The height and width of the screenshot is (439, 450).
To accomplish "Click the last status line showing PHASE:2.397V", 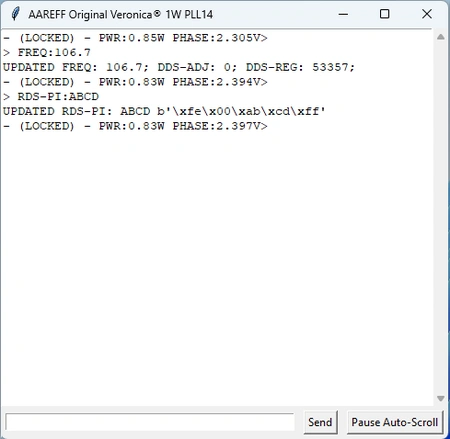I will (x=135, y=126).
